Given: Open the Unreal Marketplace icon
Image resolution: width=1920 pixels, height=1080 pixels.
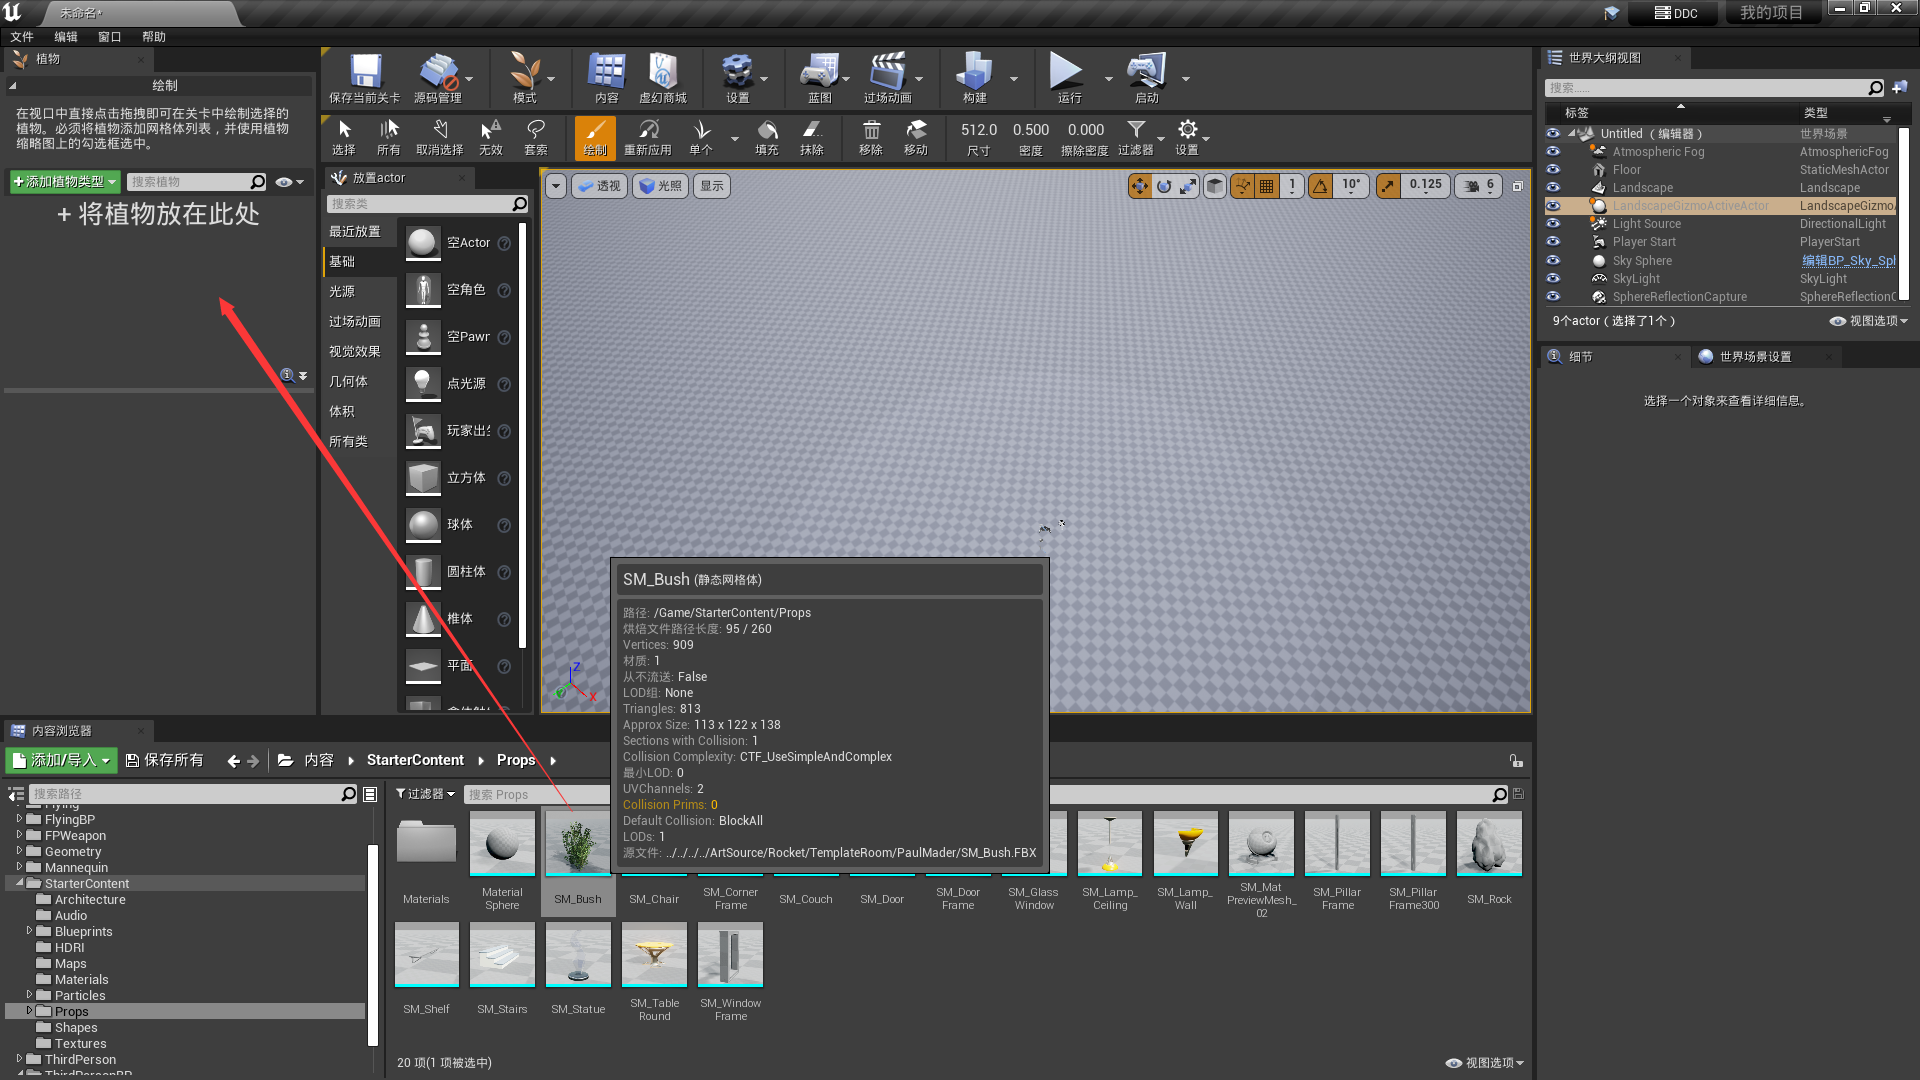Looking at the screenshot, I should (x=662, y=72).
